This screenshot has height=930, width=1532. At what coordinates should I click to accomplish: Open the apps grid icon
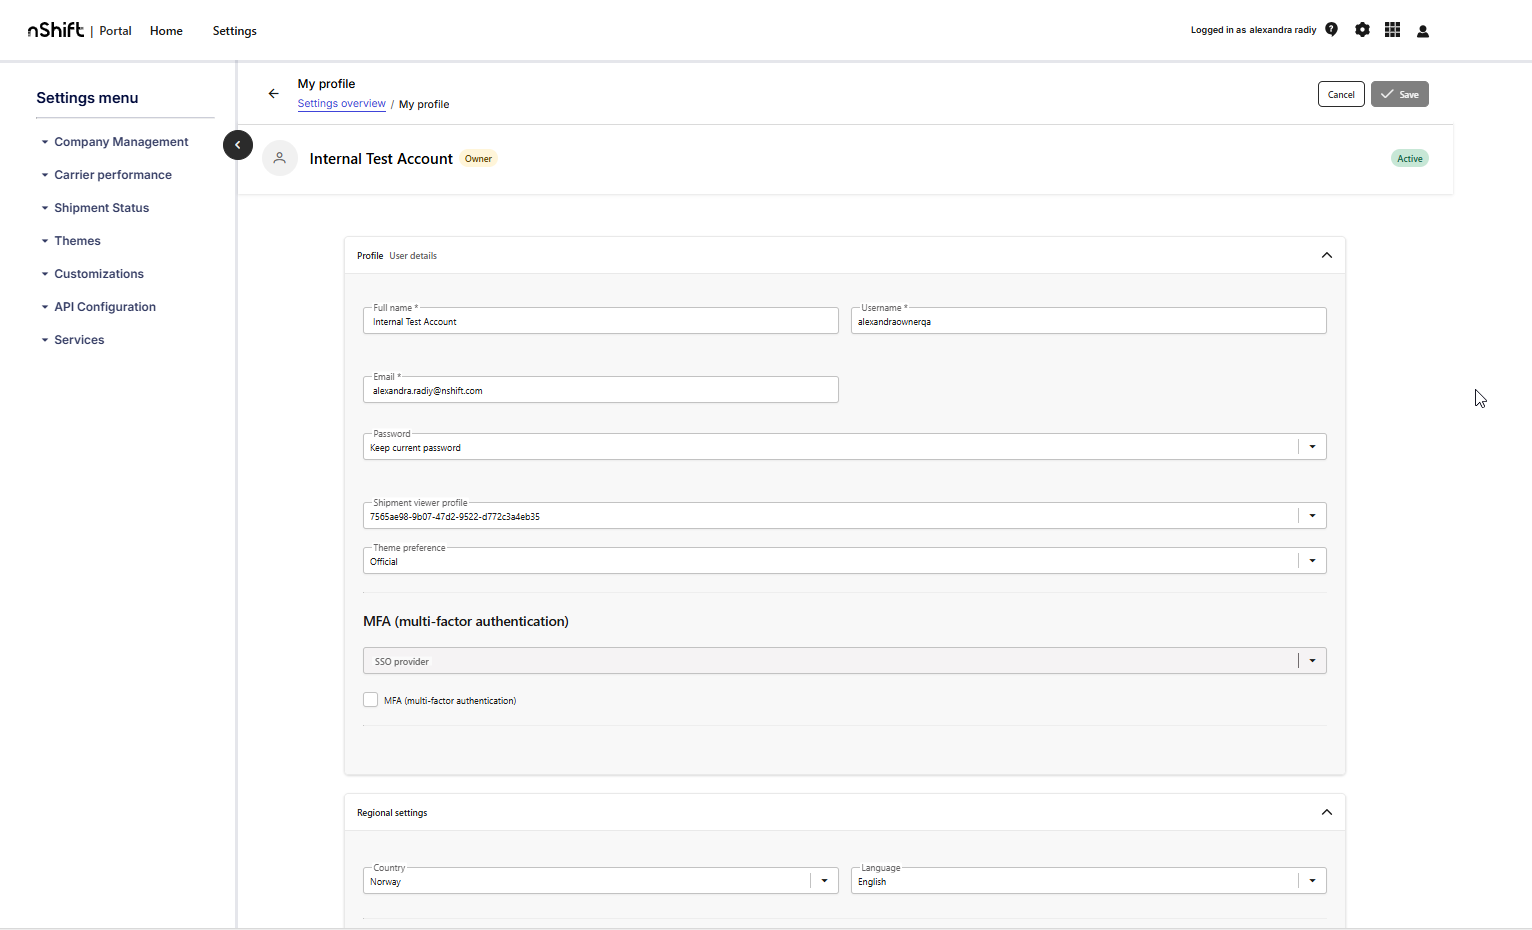[x=1392, y=30]
